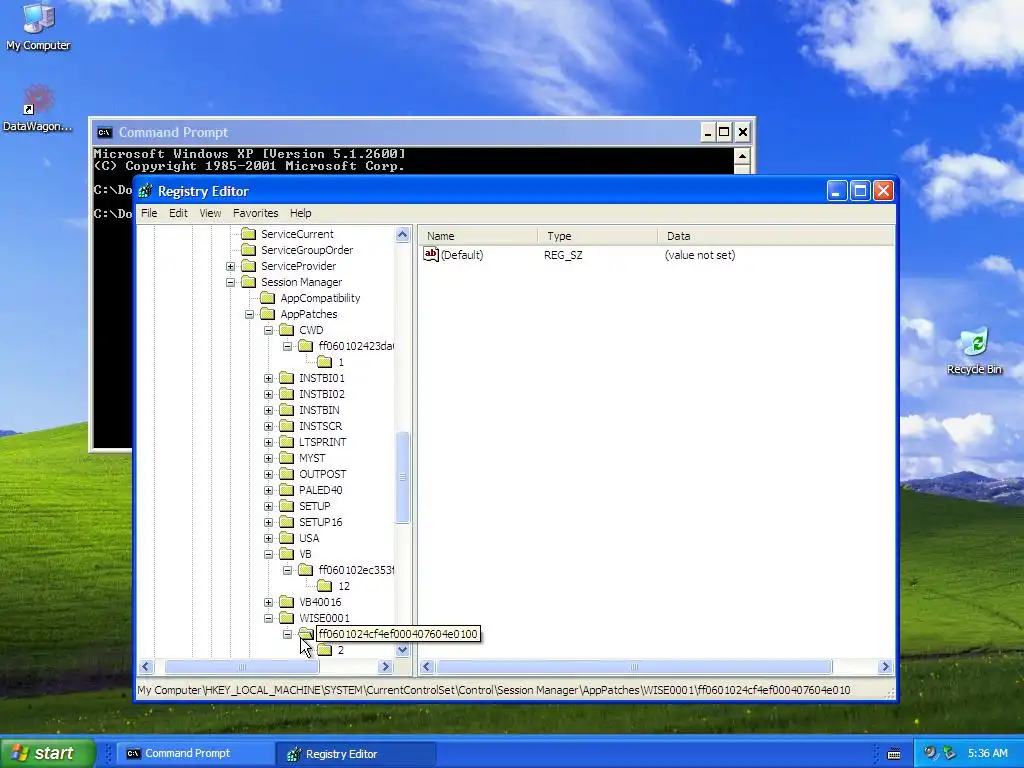This screenshot has height=768, width=1024.
Task: Select the INSTBI01 folder icon
Action: tap(286, 378)
